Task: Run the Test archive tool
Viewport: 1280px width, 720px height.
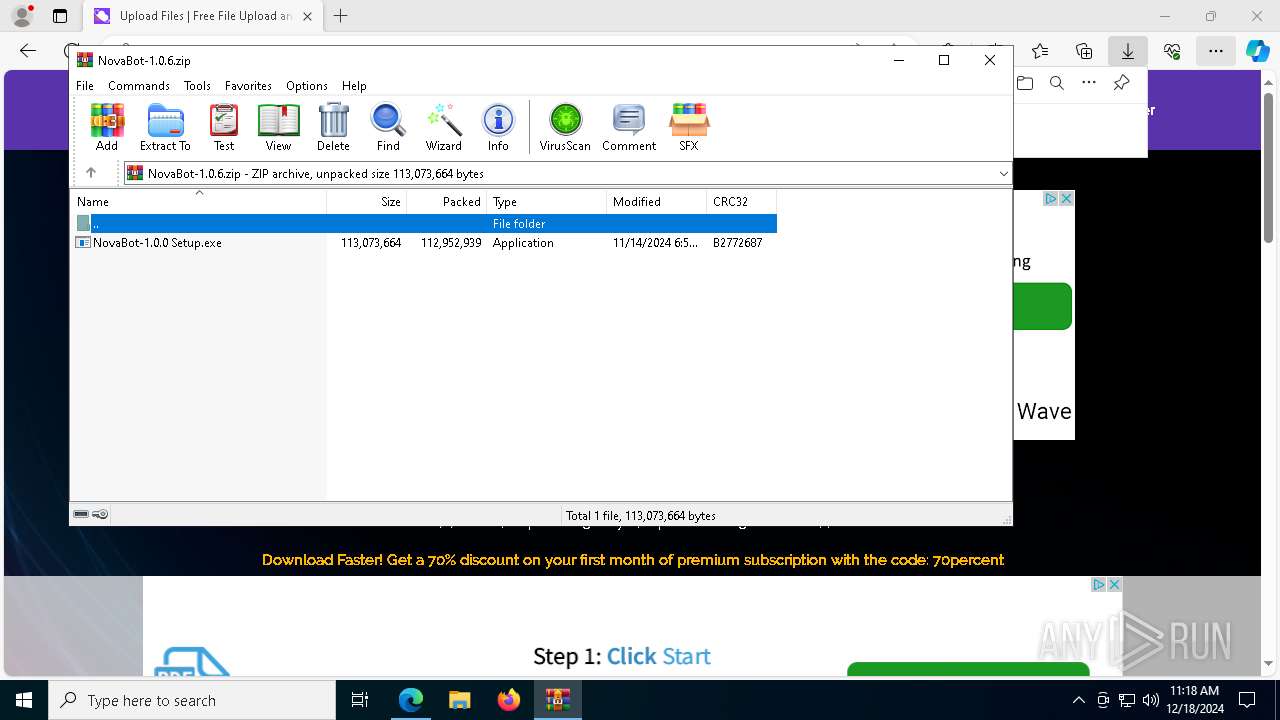Action: (x=224, y=127)
